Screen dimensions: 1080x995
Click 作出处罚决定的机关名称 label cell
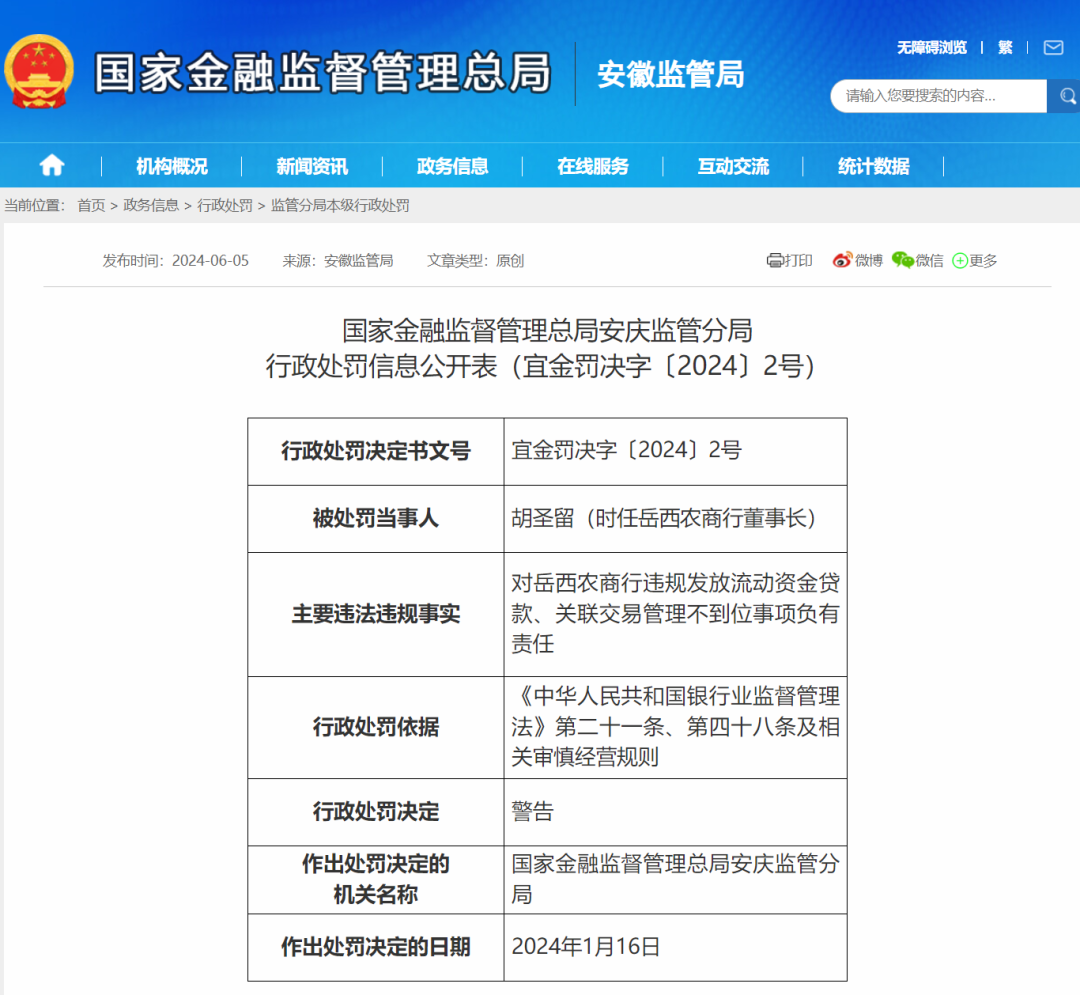375,879
